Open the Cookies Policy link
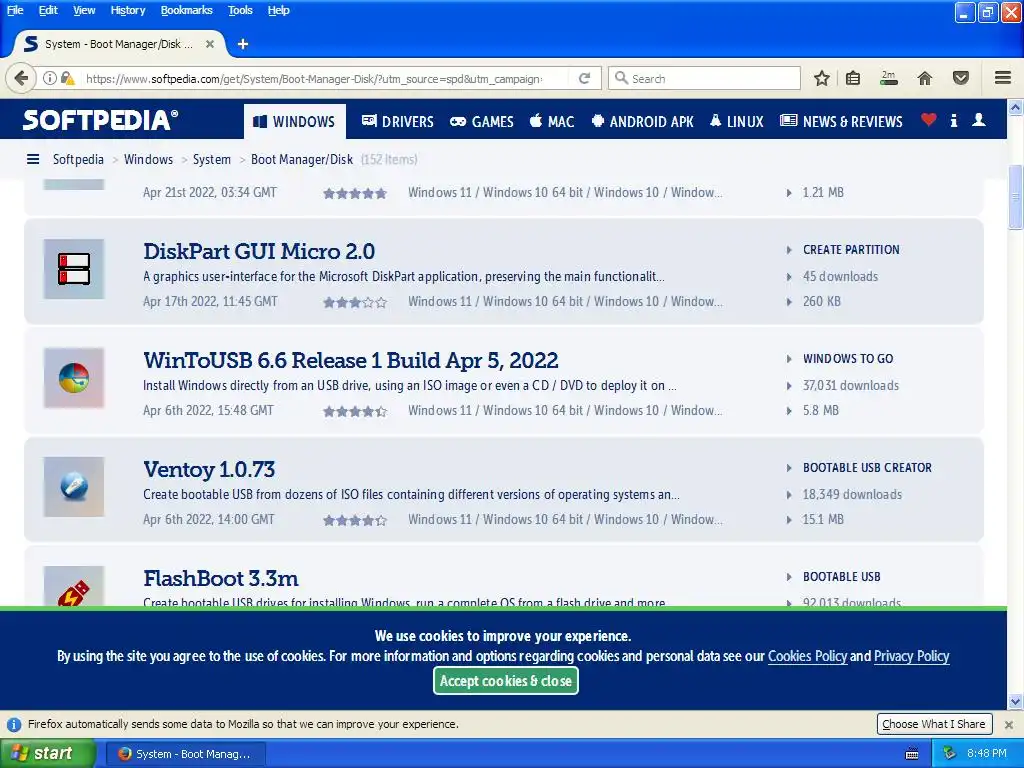 click(807, 656)
